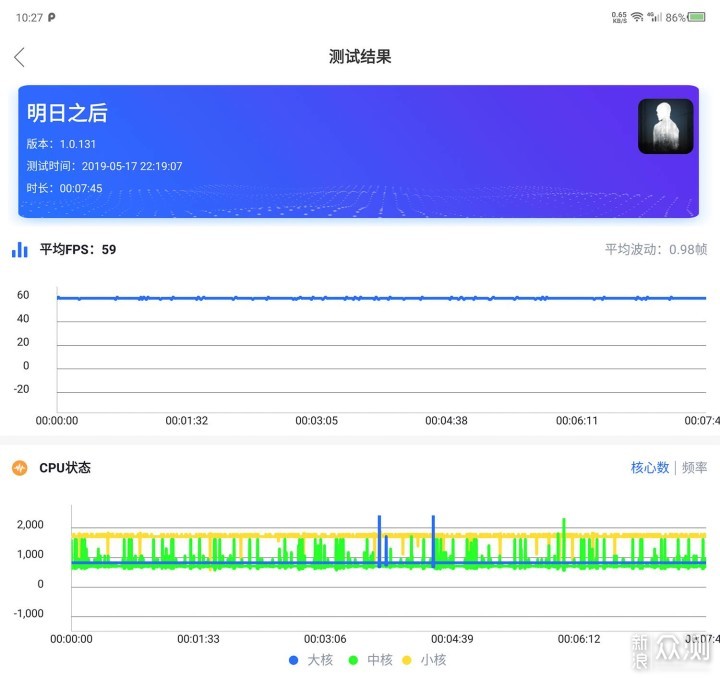Click the 10:27 clock in status bar

coord(29,17)
